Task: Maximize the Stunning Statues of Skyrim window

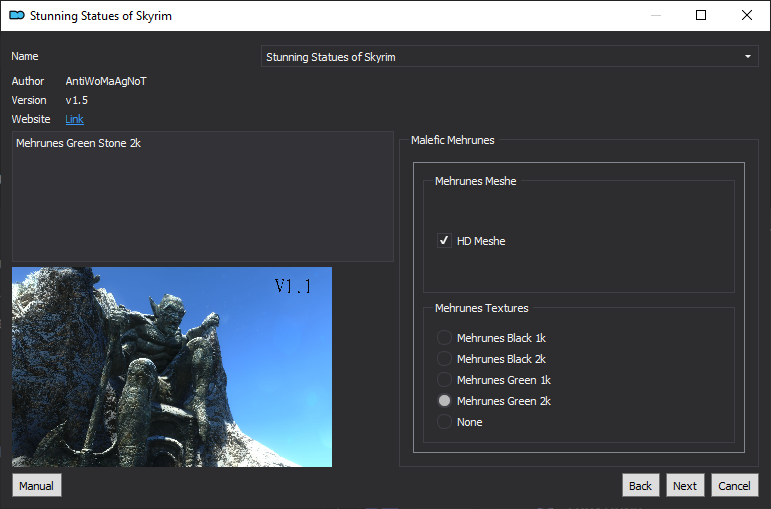Action: 701,15
